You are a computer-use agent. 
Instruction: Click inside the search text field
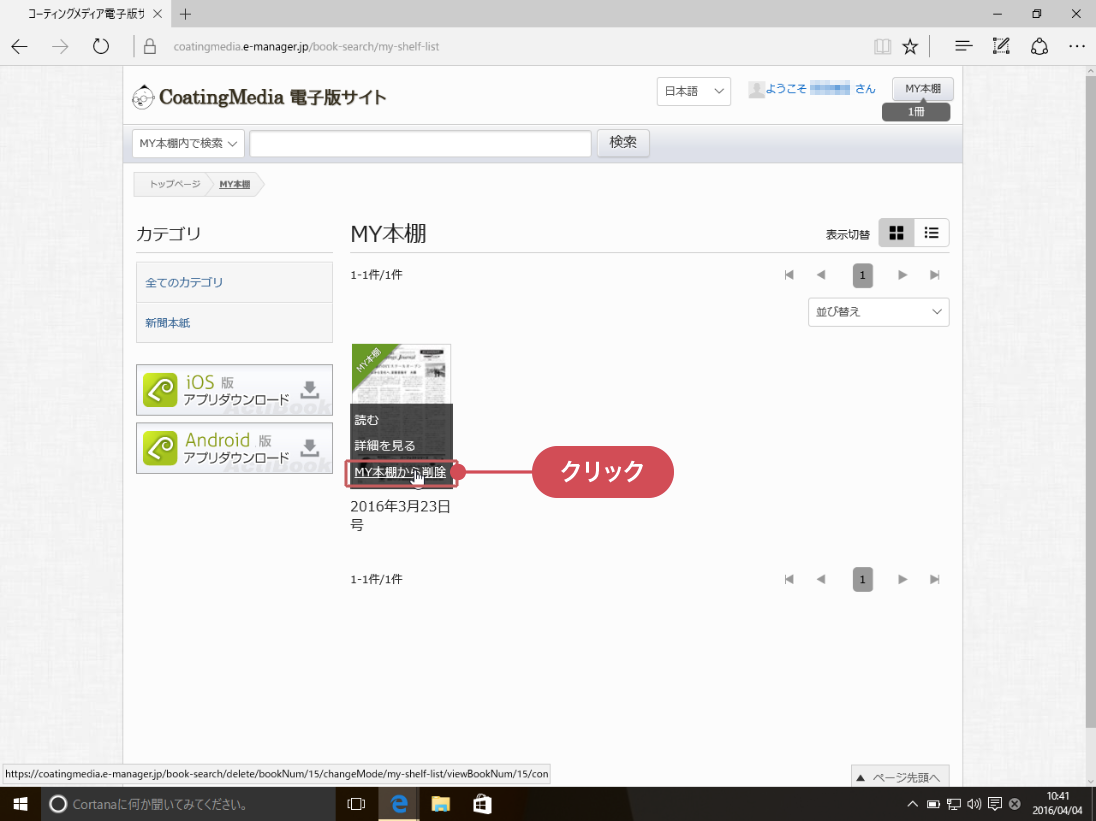(x=420, y=143)
